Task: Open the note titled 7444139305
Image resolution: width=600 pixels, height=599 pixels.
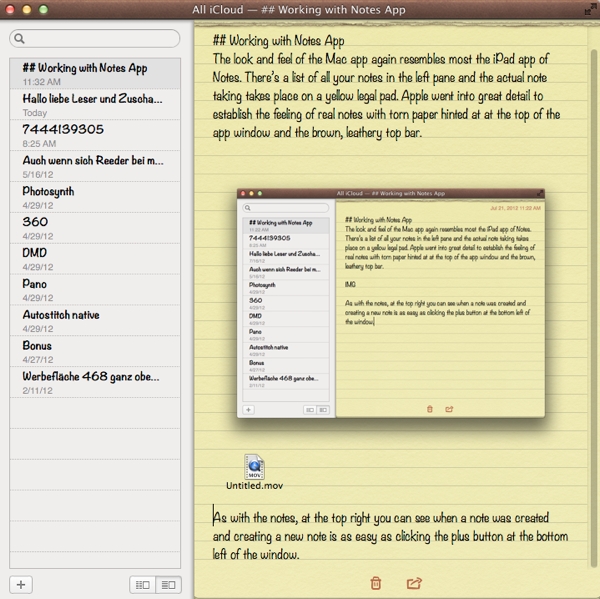Action: pos(95,135)
